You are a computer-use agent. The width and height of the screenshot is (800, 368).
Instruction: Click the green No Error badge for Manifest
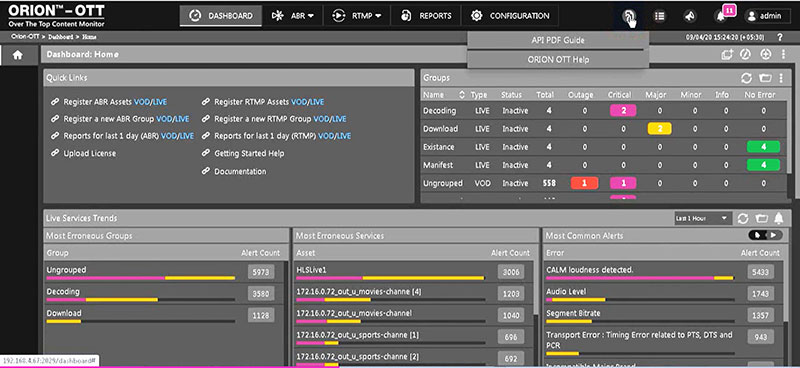click(x=763, y=165)
